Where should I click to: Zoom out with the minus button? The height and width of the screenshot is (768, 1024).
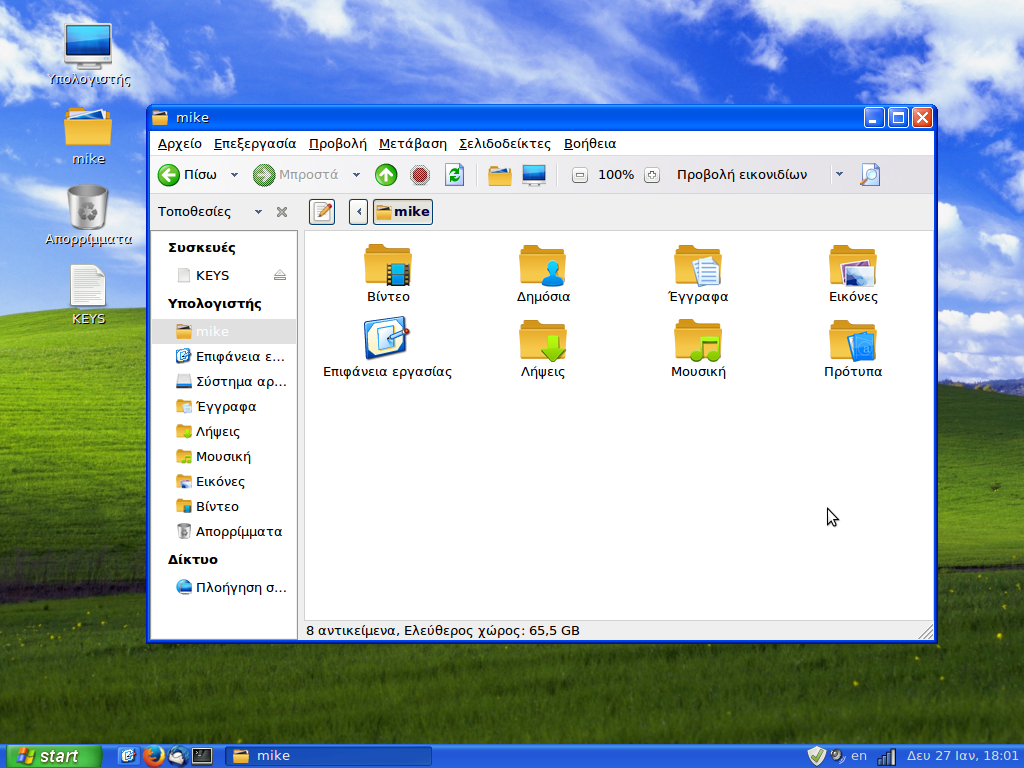coord(579,175)
